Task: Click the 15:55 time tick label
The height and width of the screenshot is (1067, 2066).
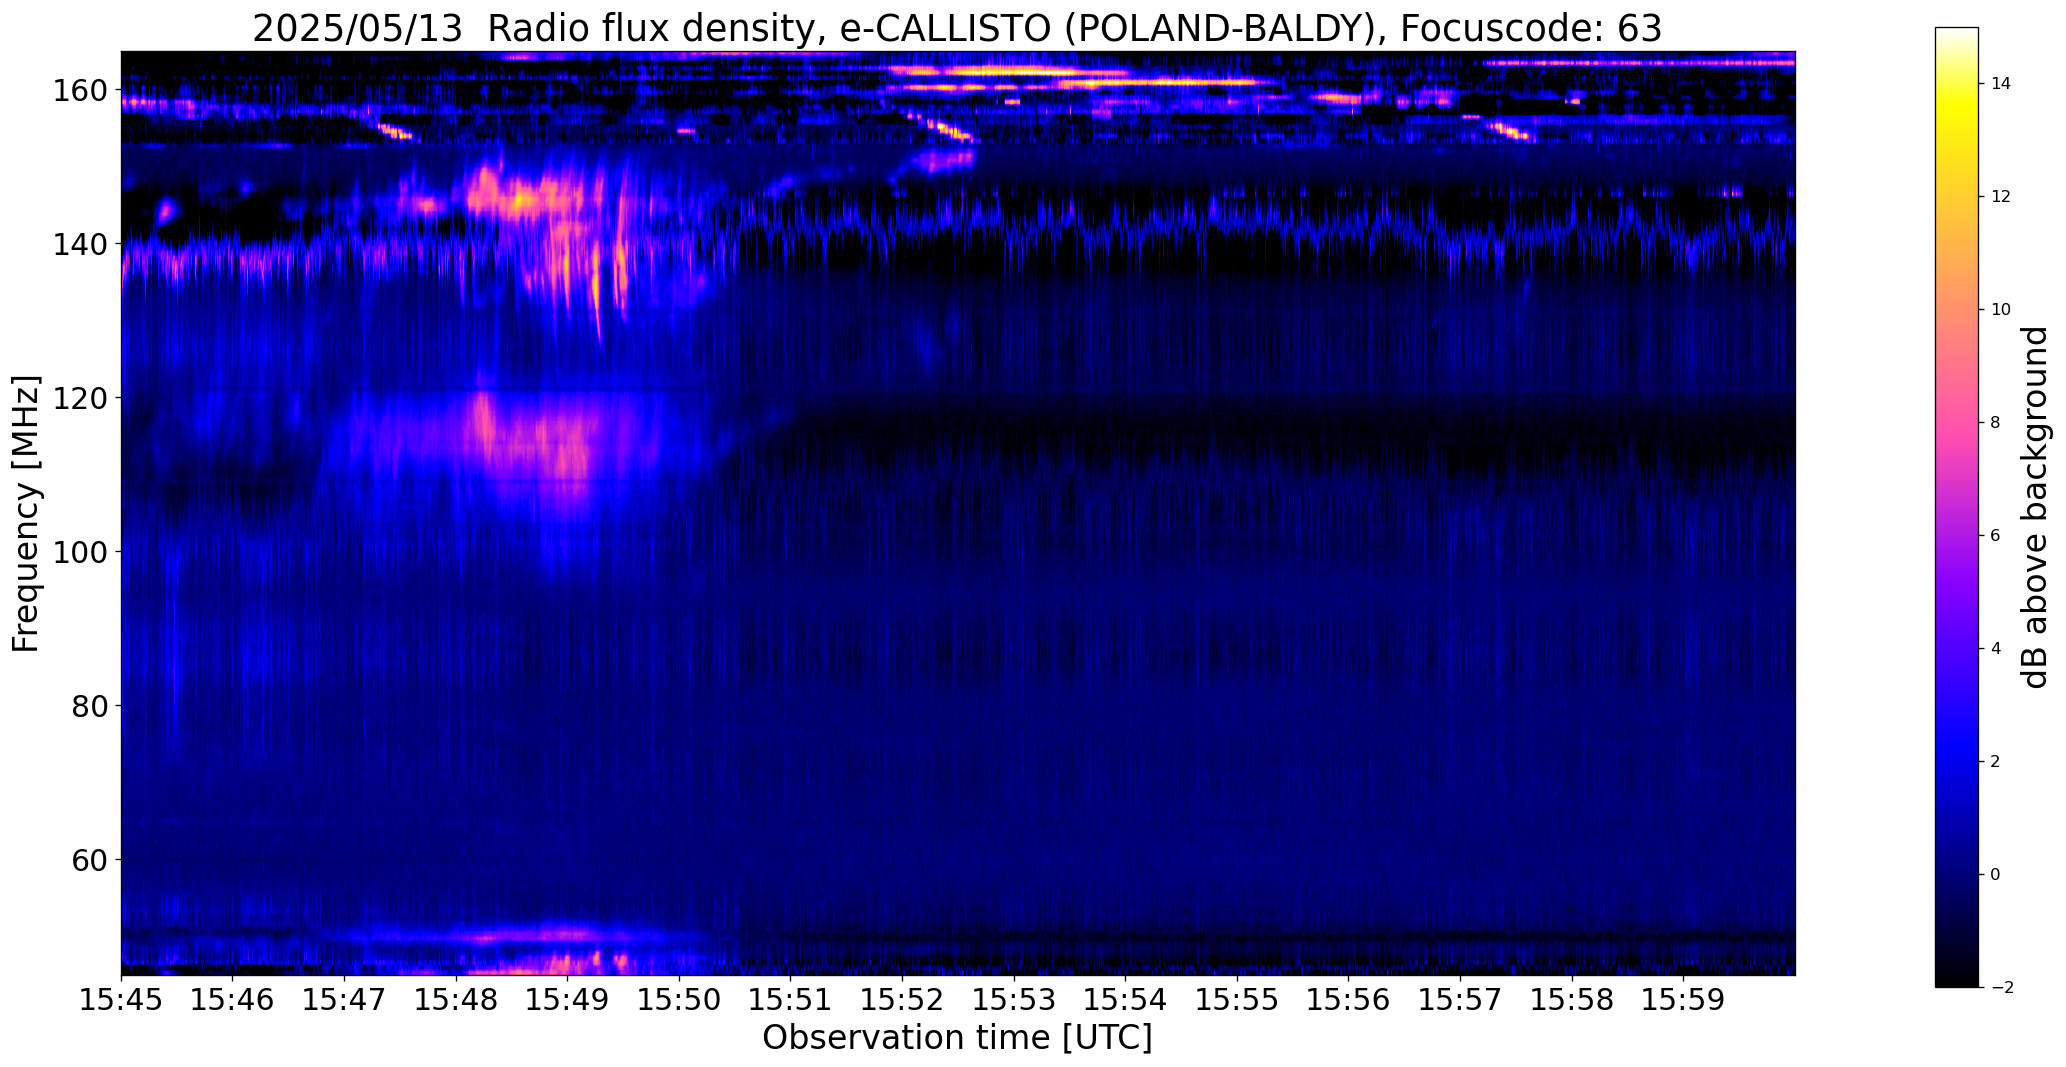Action: [x=1237, y=1000]
